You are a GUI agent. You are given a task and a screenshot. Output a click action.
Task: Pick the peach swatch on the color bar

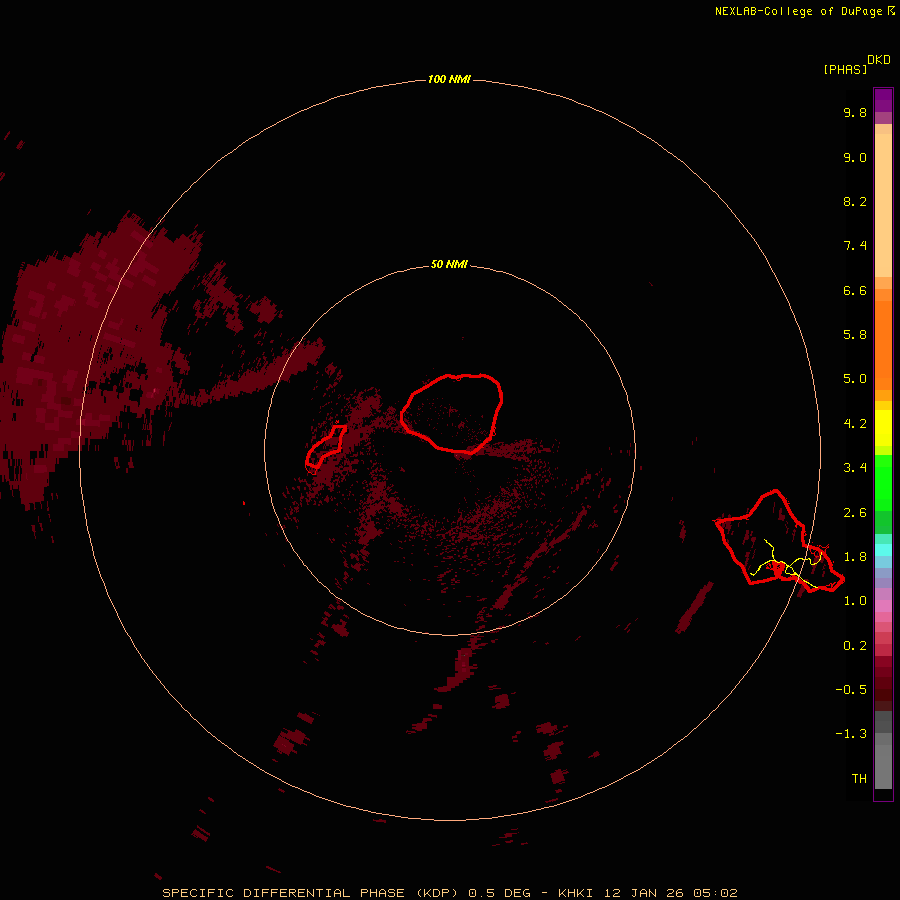coord(883,207)
